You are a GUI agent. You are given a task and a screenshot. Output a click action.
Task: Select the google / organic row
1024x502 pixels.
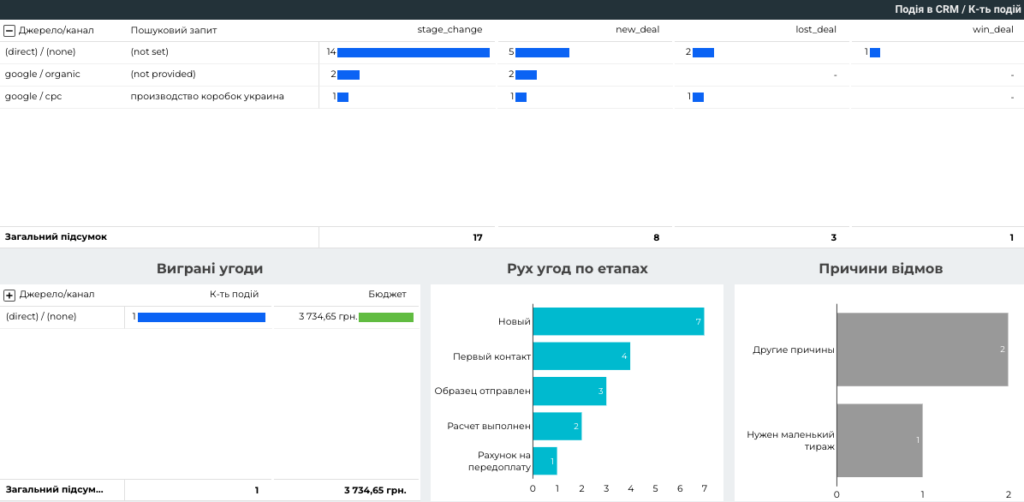tap(42, 74)
